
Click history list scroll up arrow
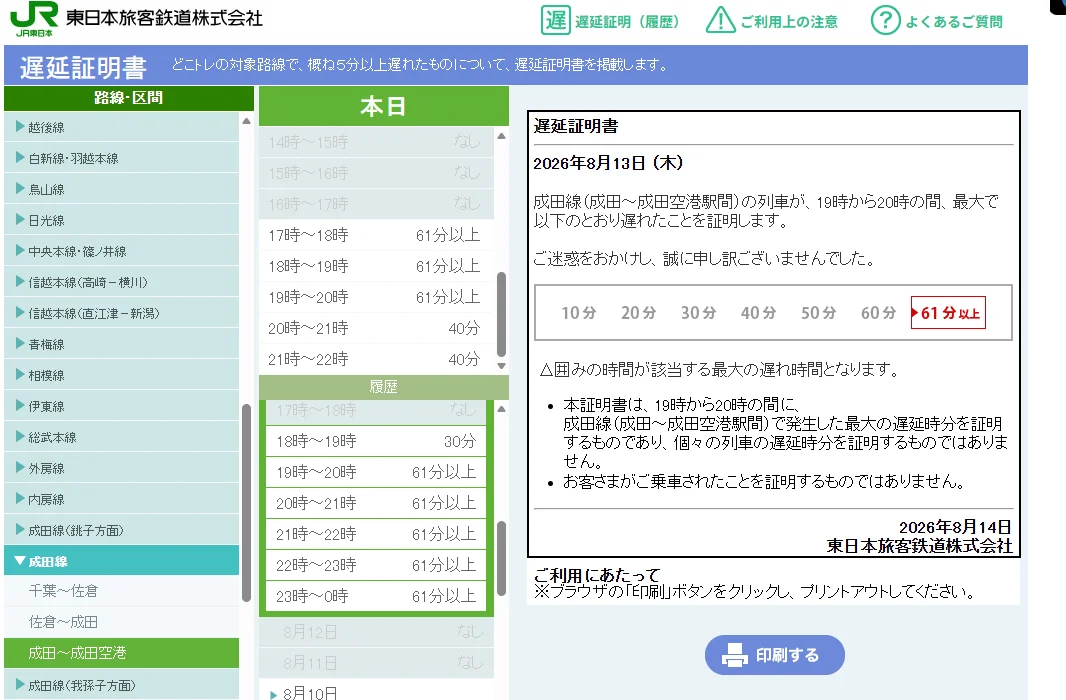point(501,408)
